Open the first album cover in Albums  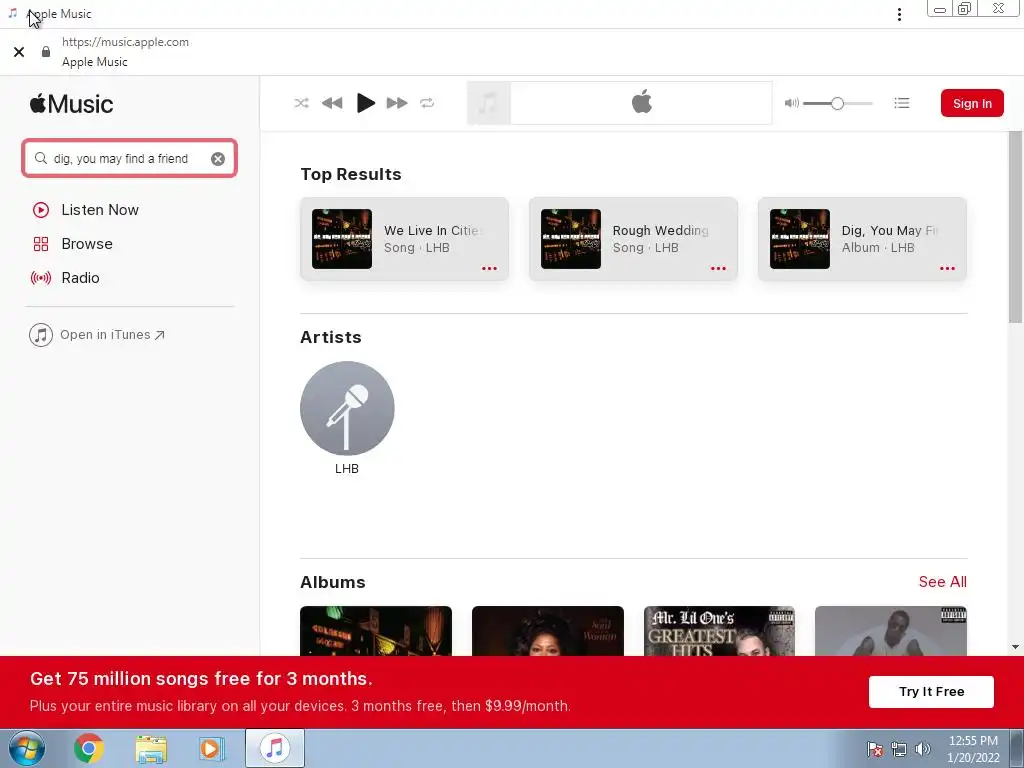tap(376, 631)
